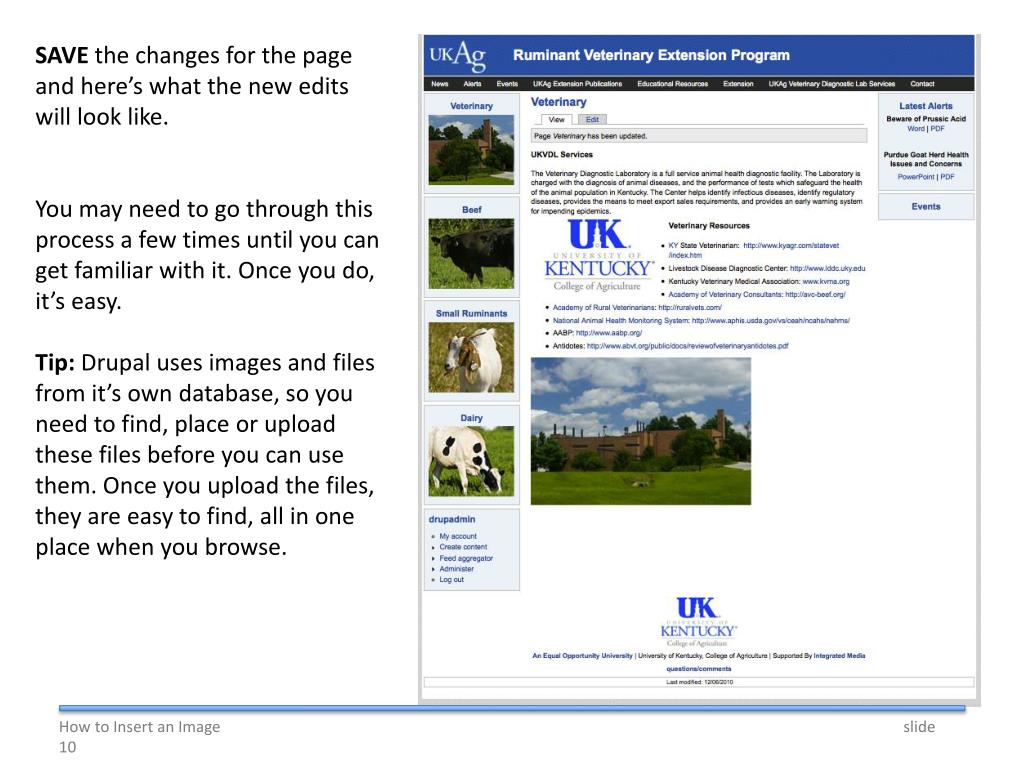Open Purdue Goat Herd PowerPoint link
Viewport: 1024px width, 768px height.
[x=916, y=177]
